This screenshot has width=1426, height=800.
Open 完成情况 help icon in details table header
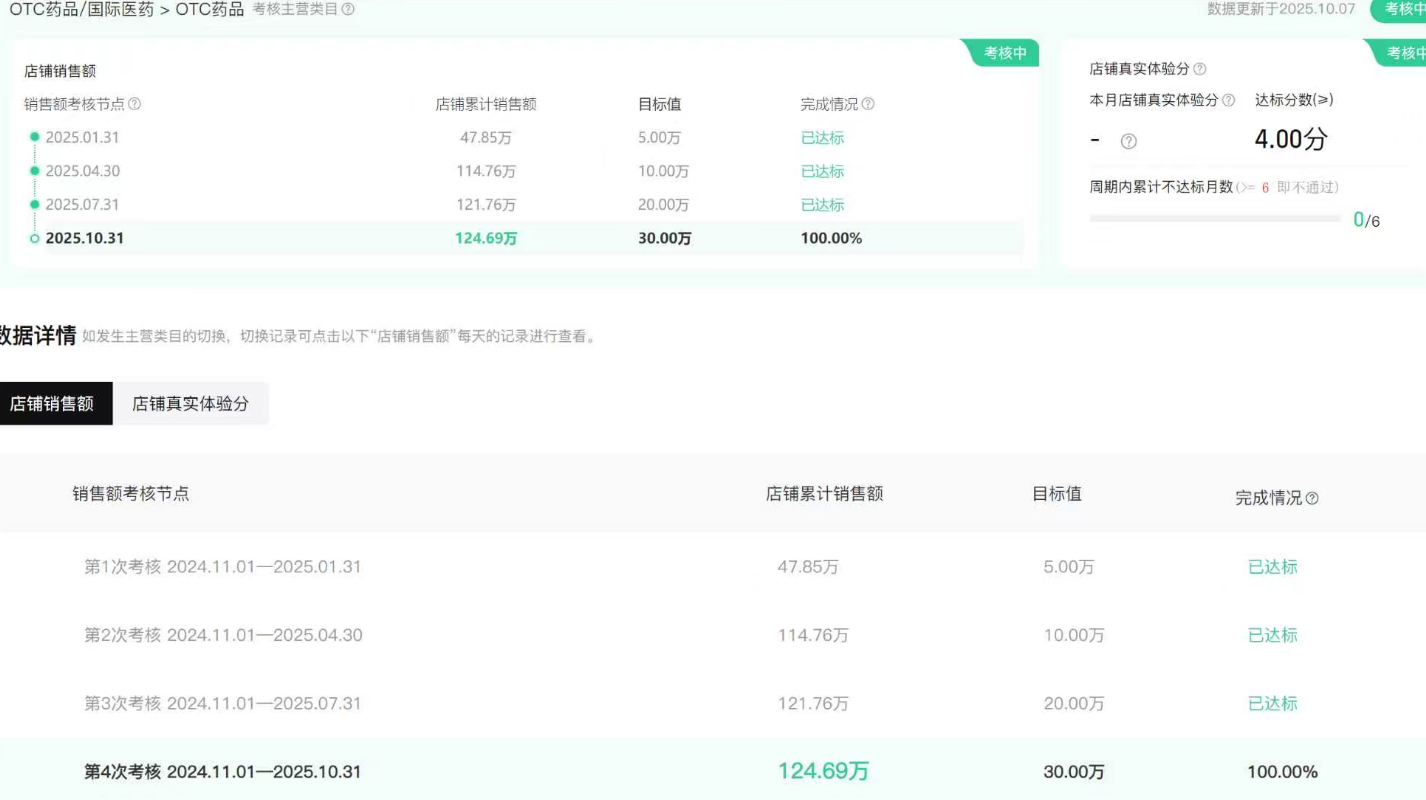(1312, 498)
